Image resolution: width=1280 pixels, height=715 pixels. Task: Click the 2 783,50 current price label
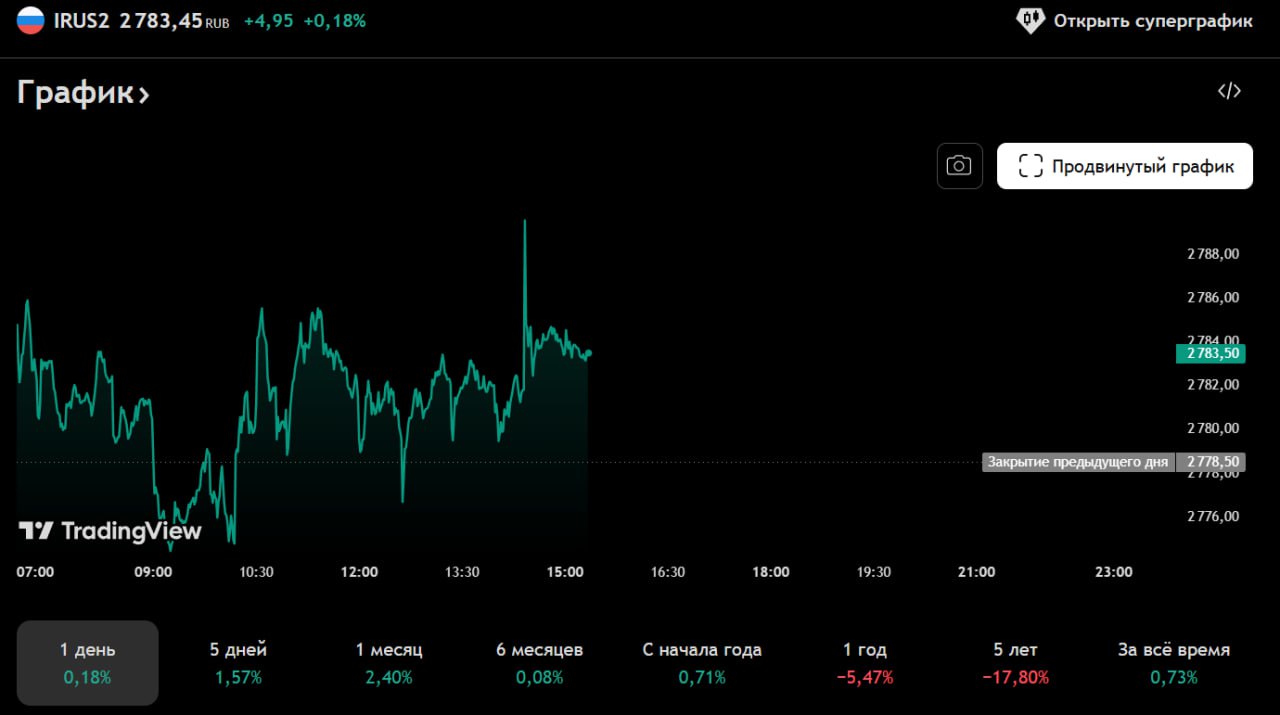(x=1213, y=353)
